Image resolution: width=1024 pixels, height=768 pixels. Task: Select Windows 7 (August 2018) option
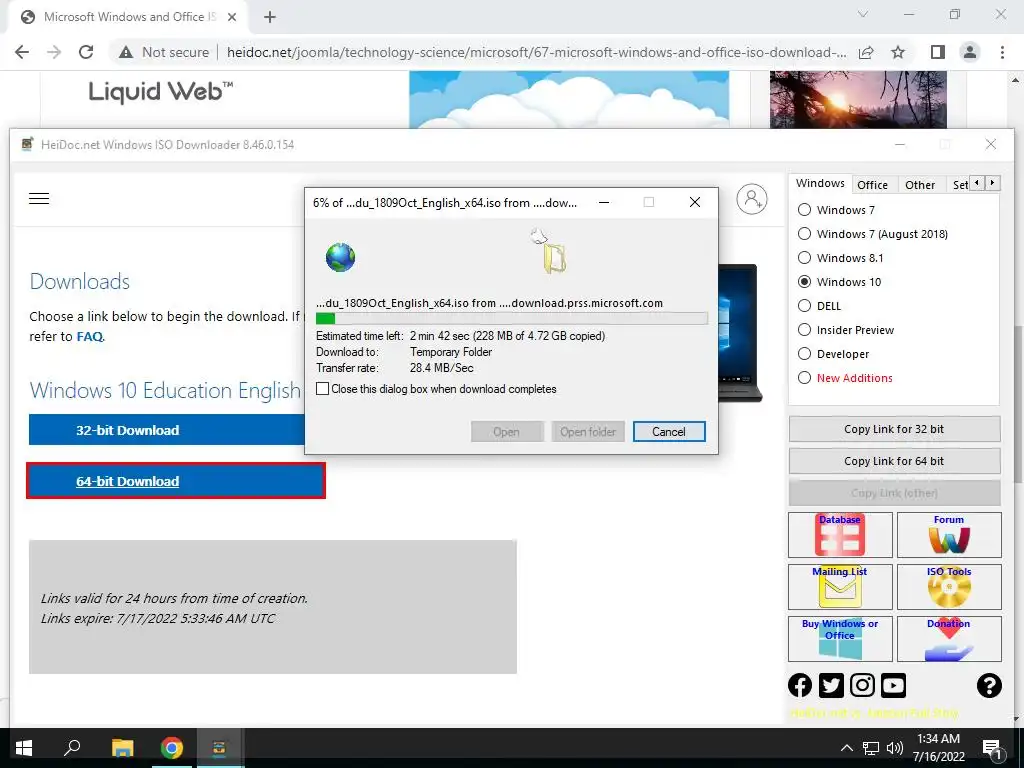[805, 234]
